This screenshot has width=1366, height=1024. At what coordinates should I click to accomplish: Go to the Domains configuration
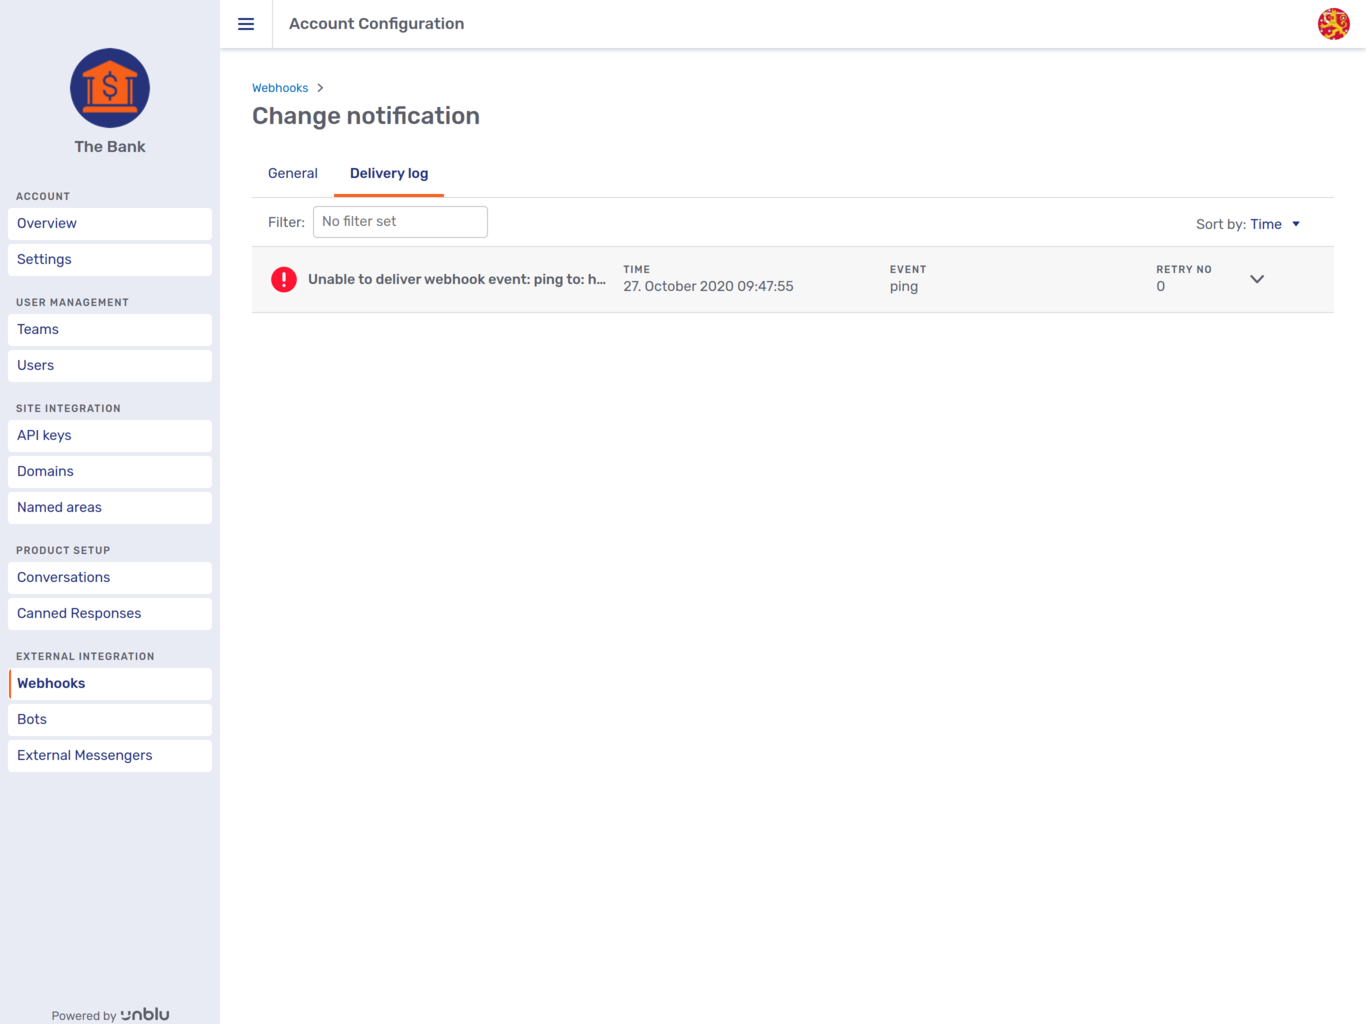(x=45, y=471)
